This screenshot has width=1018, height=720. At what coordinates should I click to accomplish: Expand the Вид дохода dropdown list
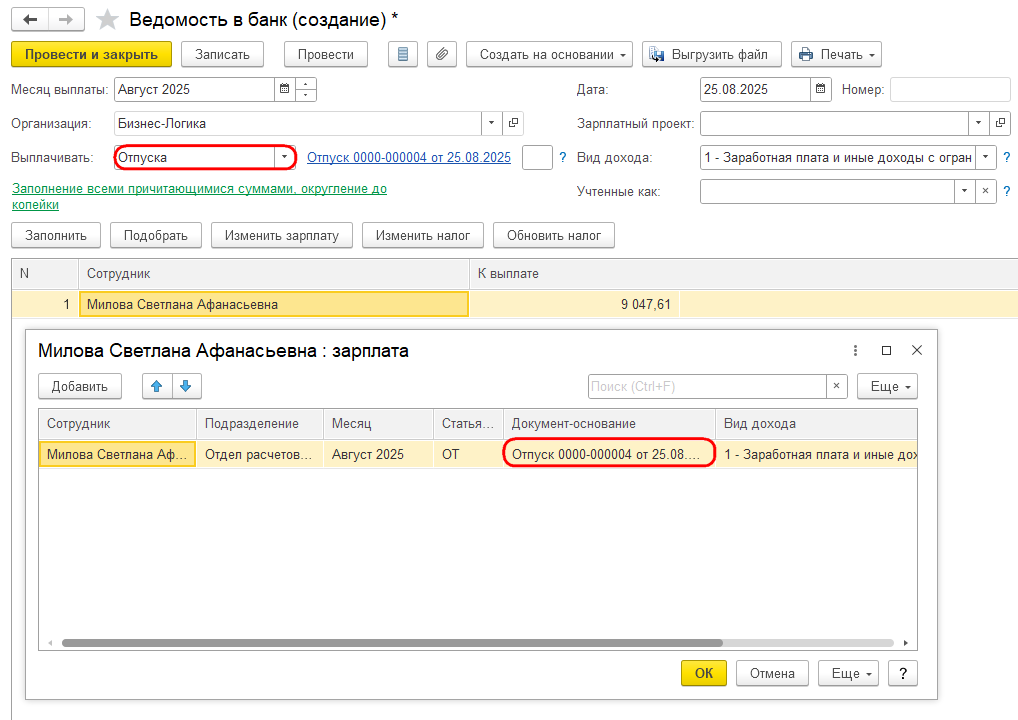[986, 157]
